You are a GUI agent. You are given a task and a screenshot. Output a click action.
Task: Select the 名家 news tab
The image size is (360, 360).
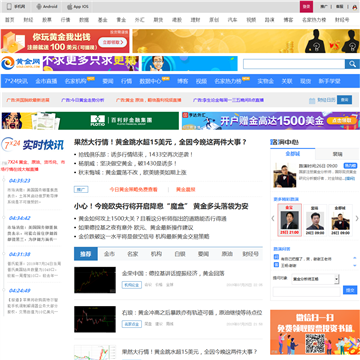click(x=132, y=254)
